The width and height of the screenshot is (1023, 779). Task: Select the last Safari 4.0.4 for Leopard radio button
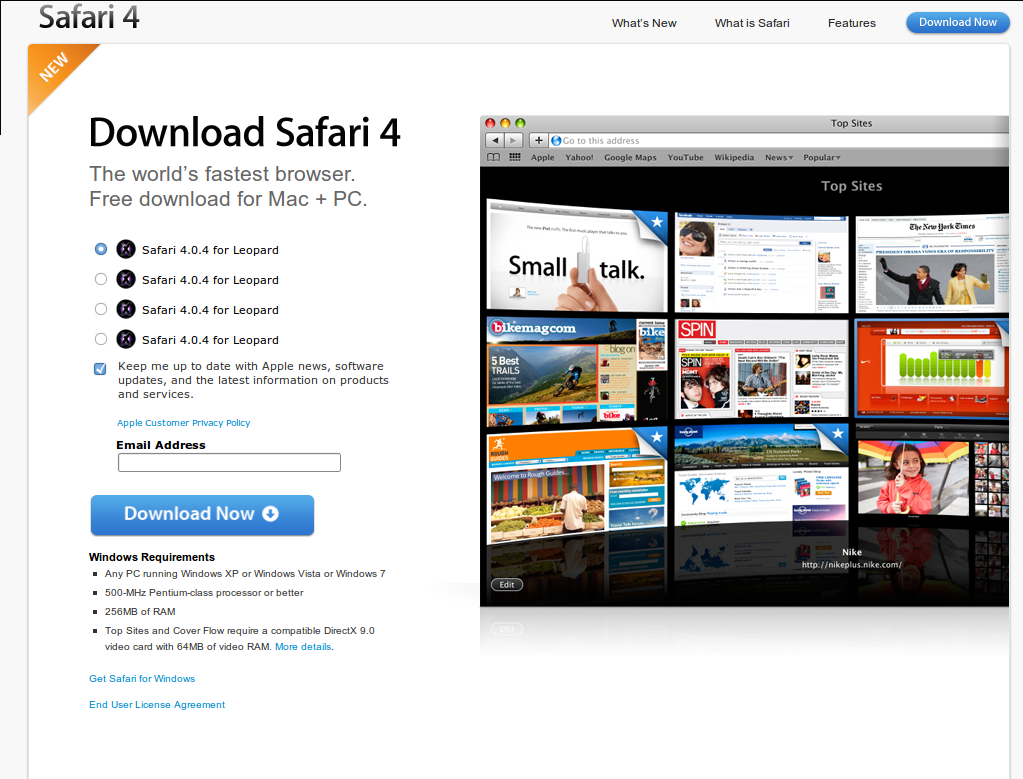100,339
